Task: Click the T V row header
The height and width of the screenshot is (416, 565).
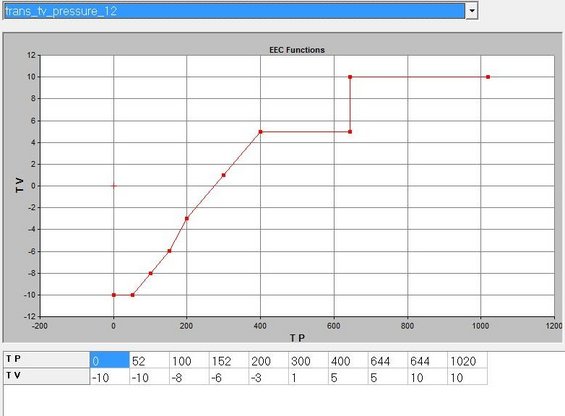Action: click(x=46, y=376)
